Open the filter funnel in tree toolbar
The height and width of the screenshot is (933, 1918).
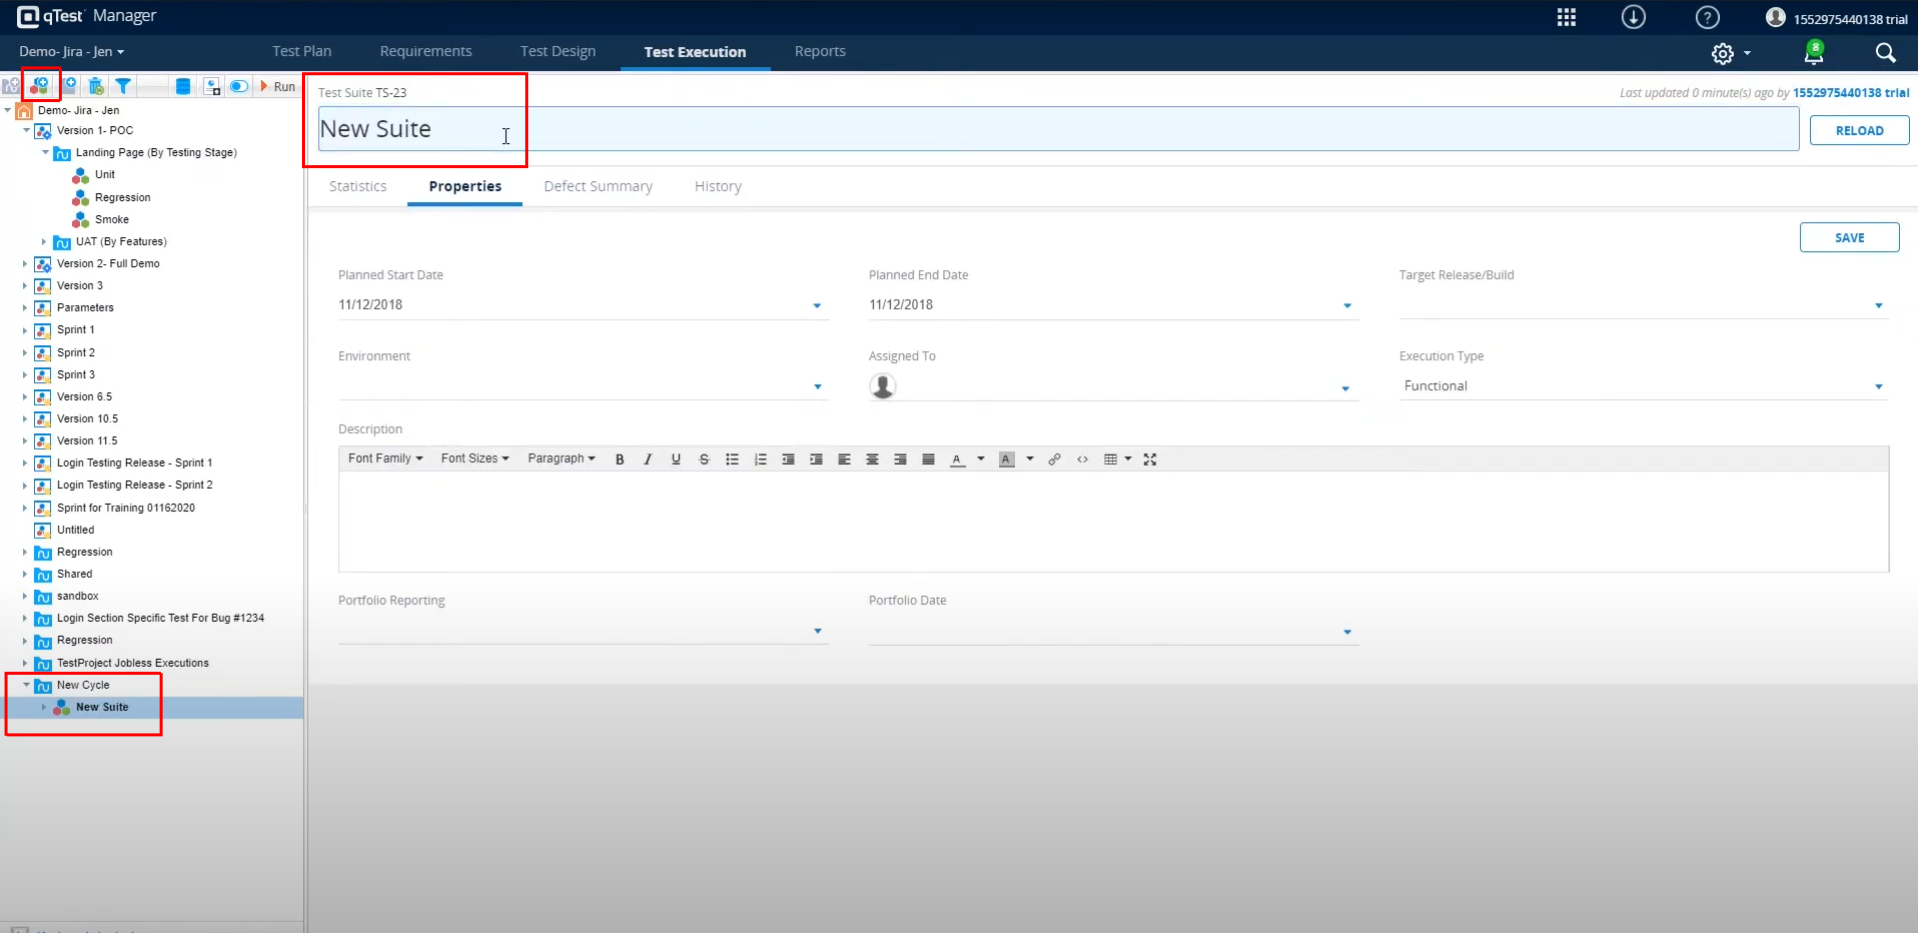point(123,86)
